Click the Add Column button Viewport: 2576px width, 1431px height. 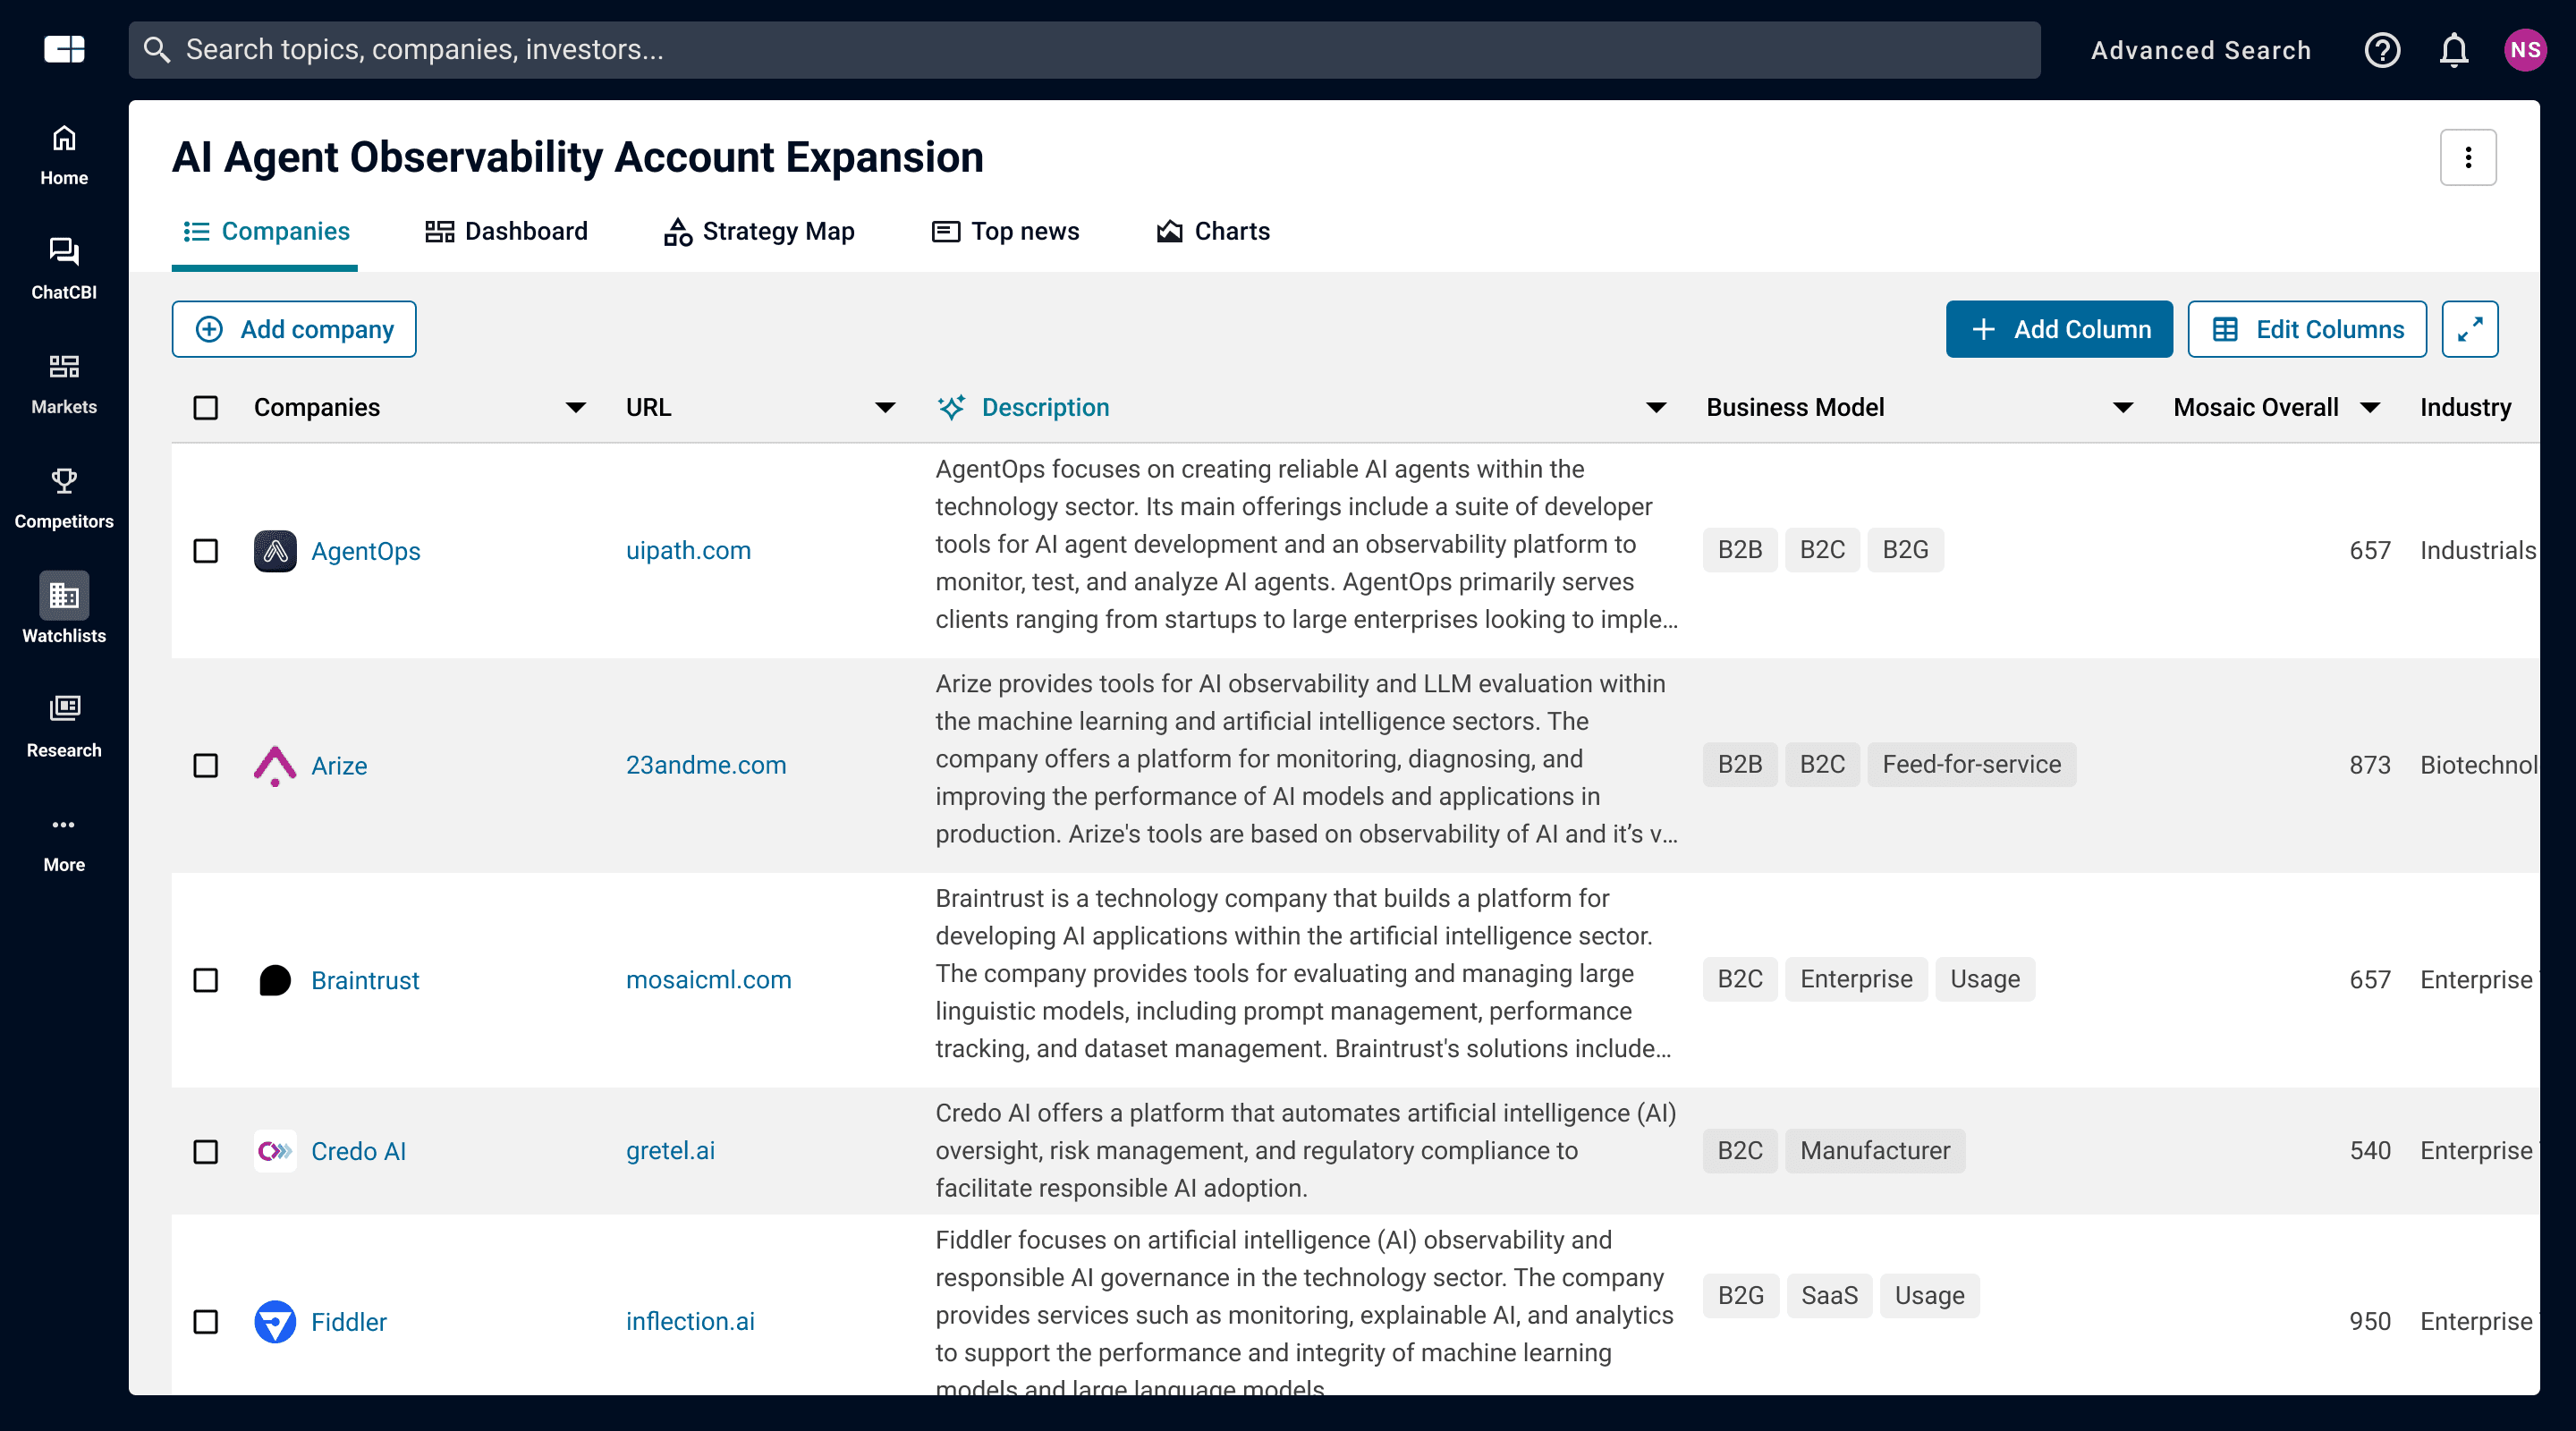pos(2058,329)
